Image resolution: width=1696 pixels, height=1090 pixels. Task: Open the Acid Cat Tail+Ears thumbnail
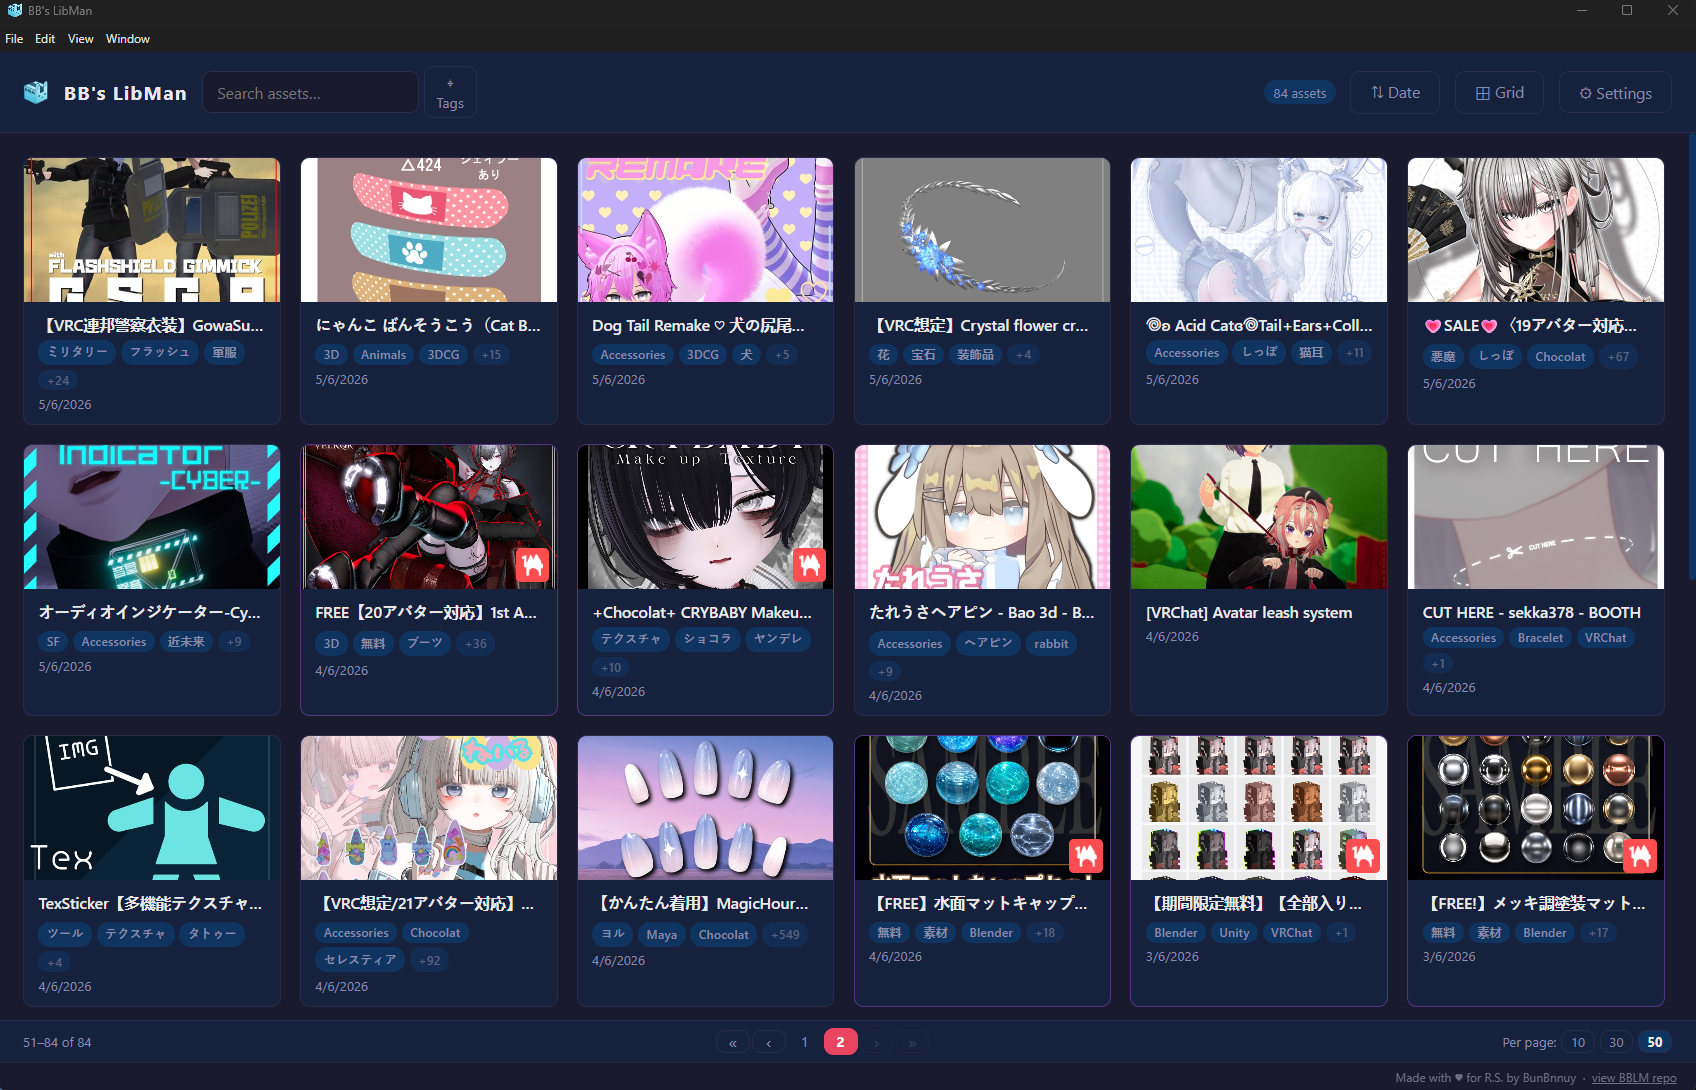coord(1259,230)
